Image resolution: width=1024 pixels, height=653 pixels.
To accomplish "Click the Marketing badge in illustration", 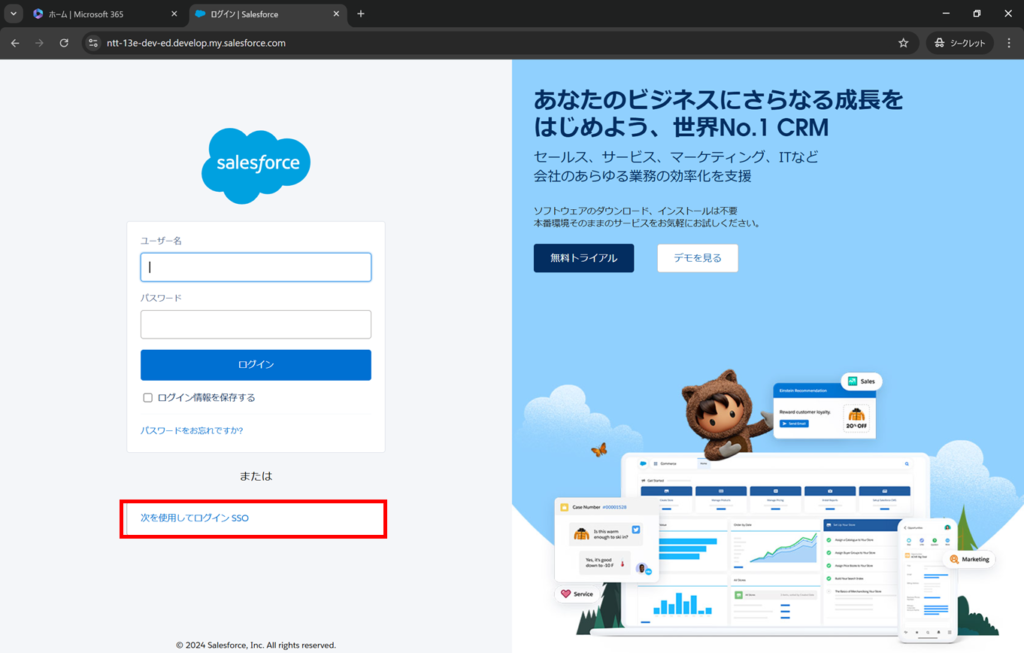I will pos(969,559).
